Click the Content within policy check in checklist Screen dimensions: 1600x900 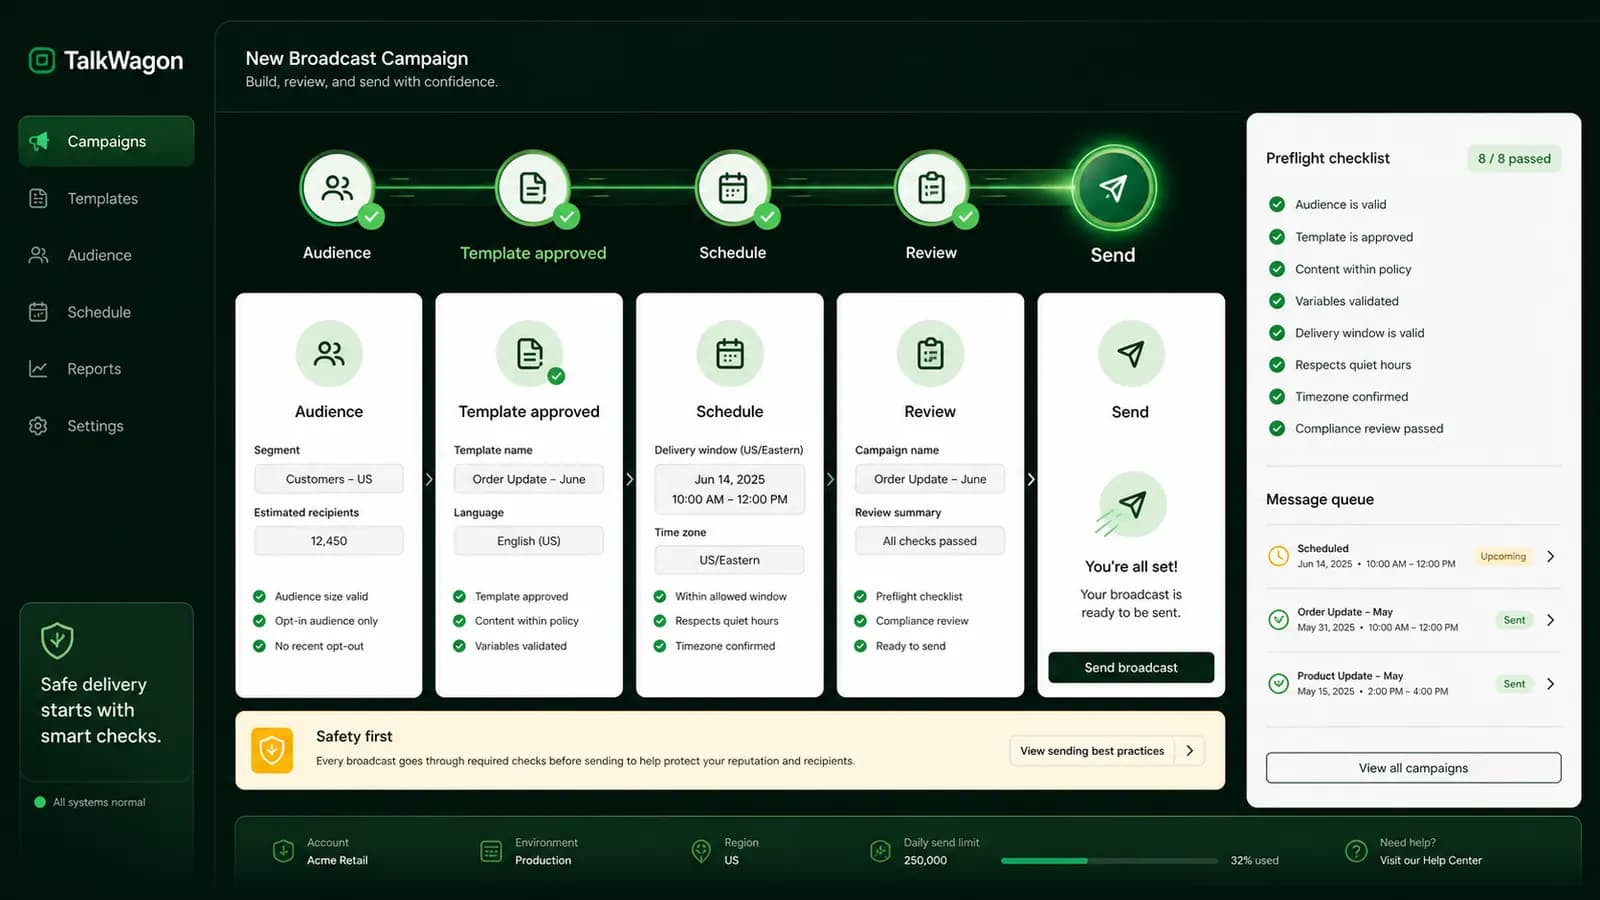(x=1277, y=269)
